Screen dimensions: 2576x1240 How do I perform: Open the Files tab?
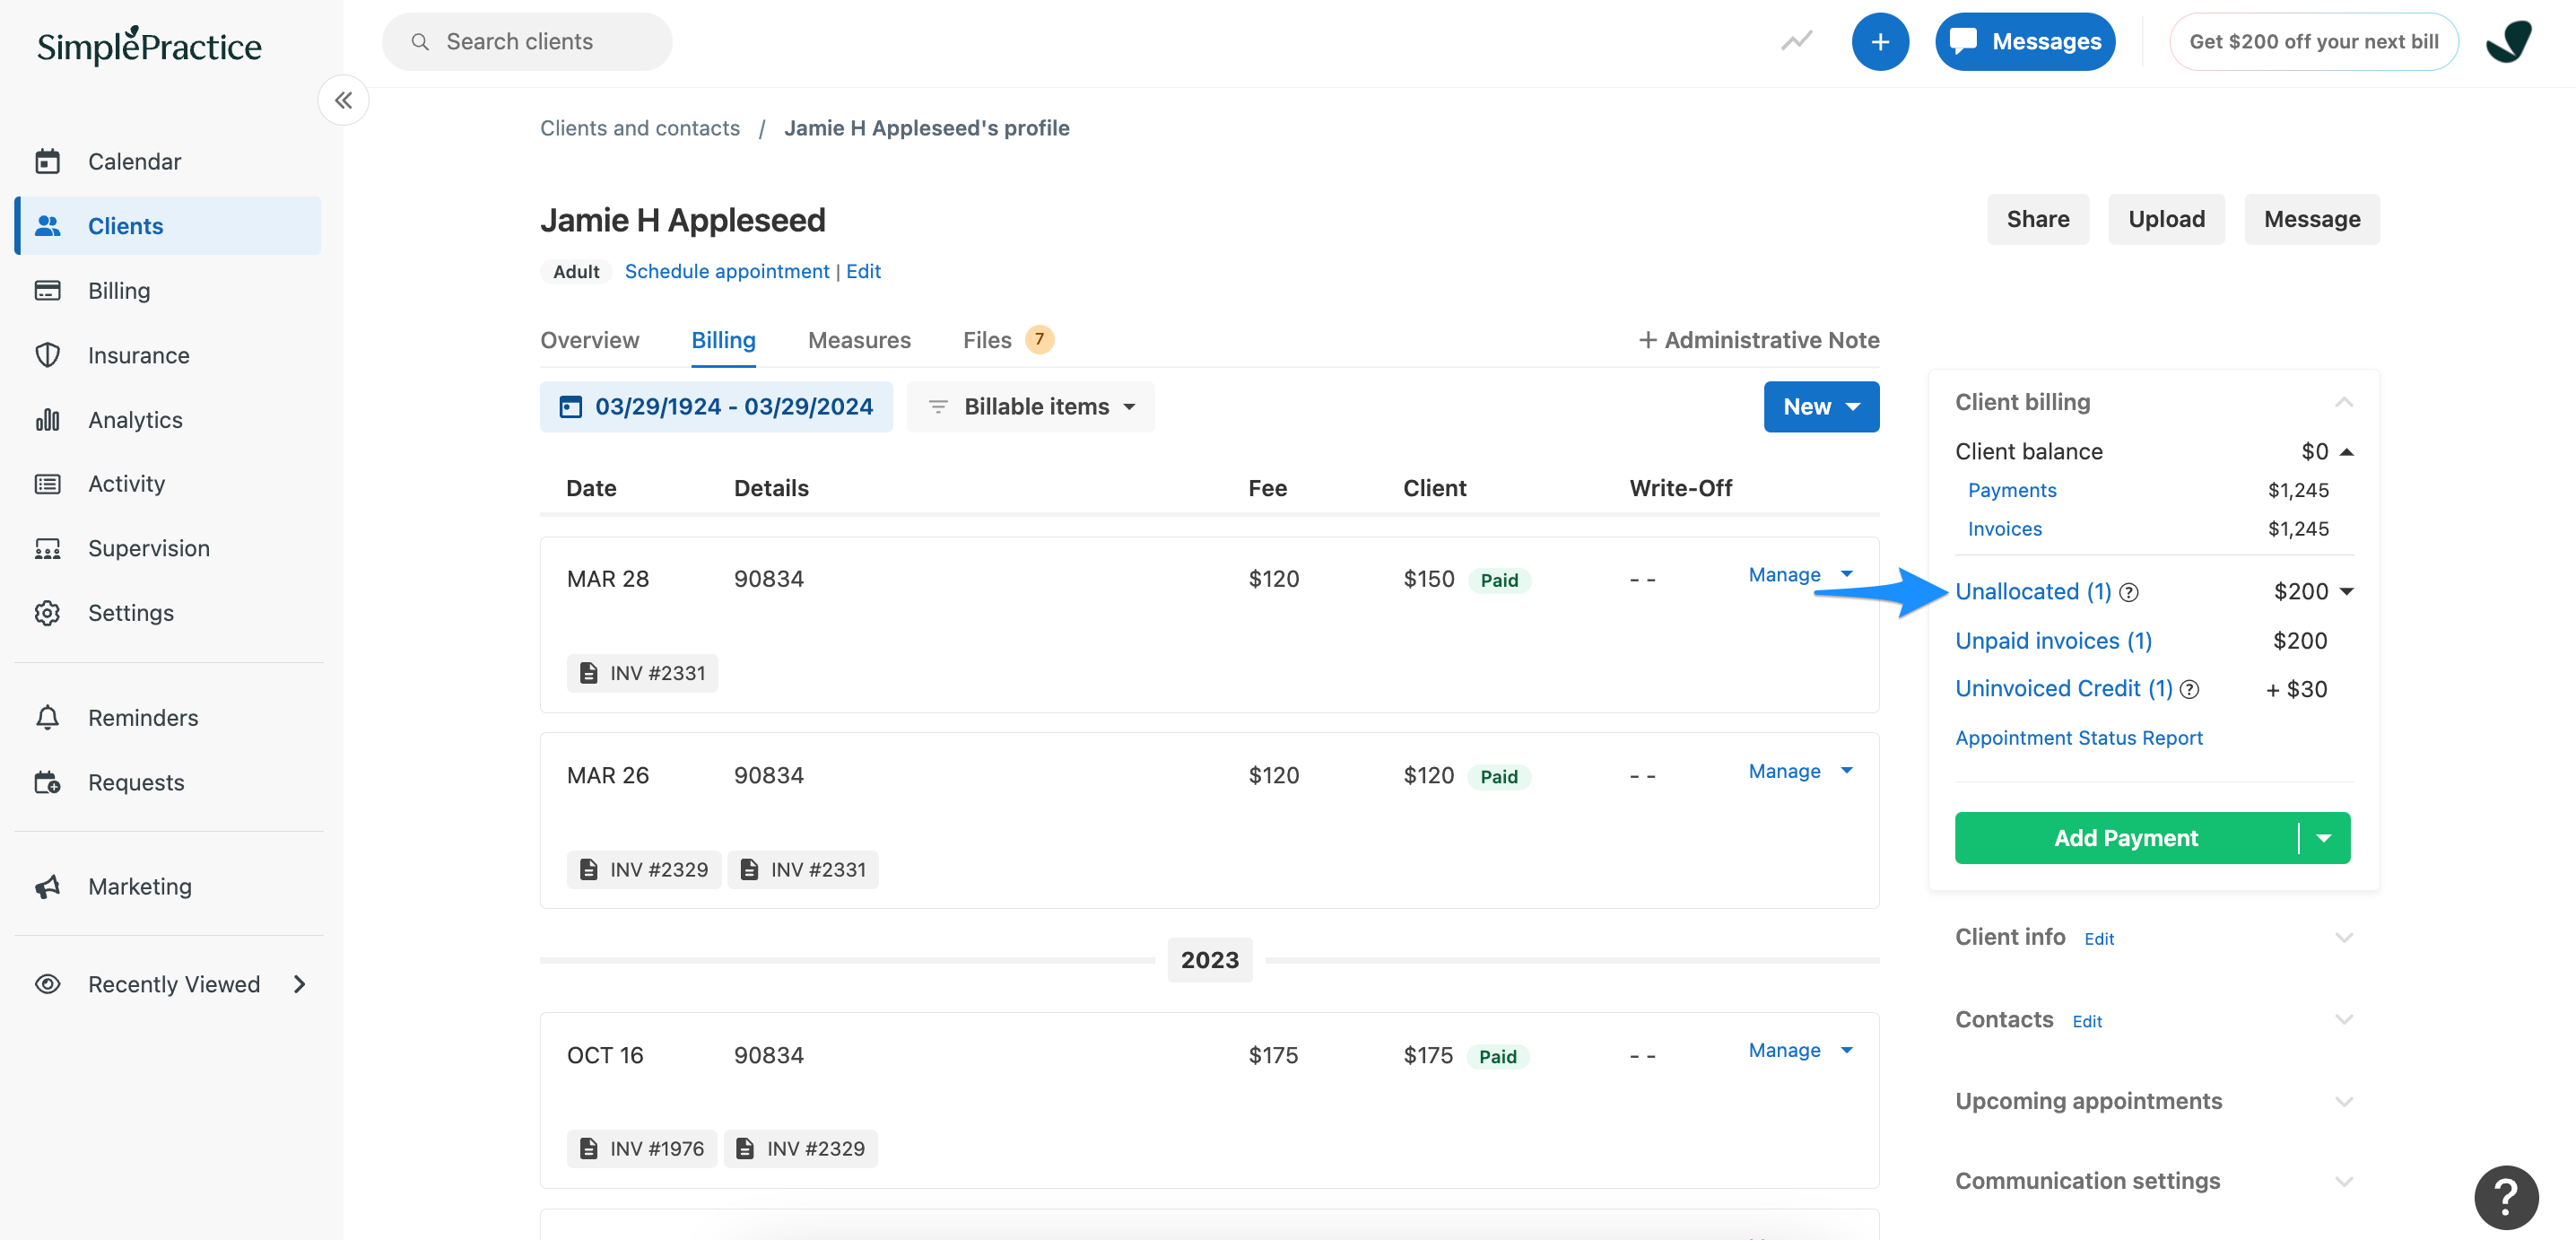click(988, 340)
